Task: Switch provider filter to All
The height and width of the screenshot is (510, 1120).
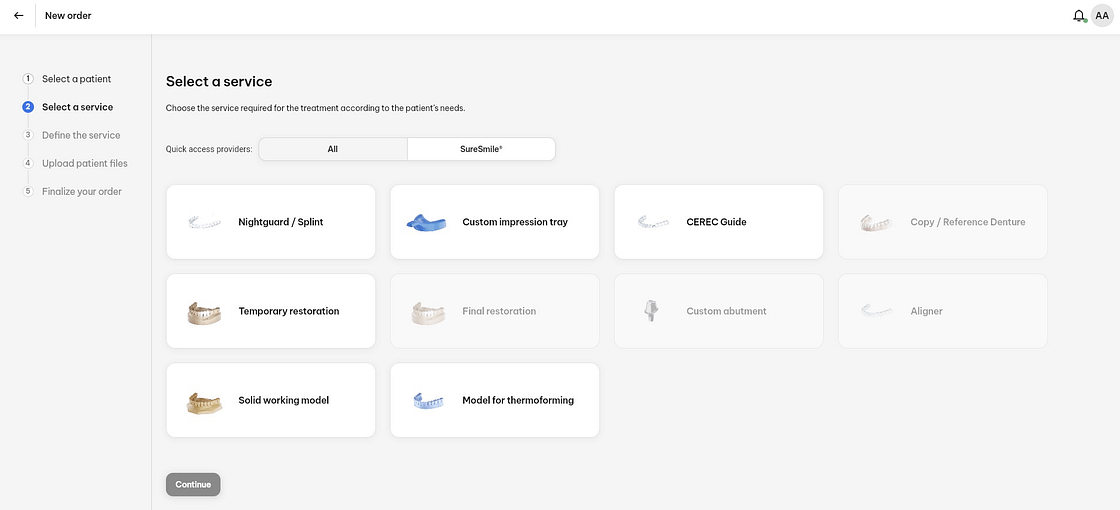Action: tap(333, 149)
